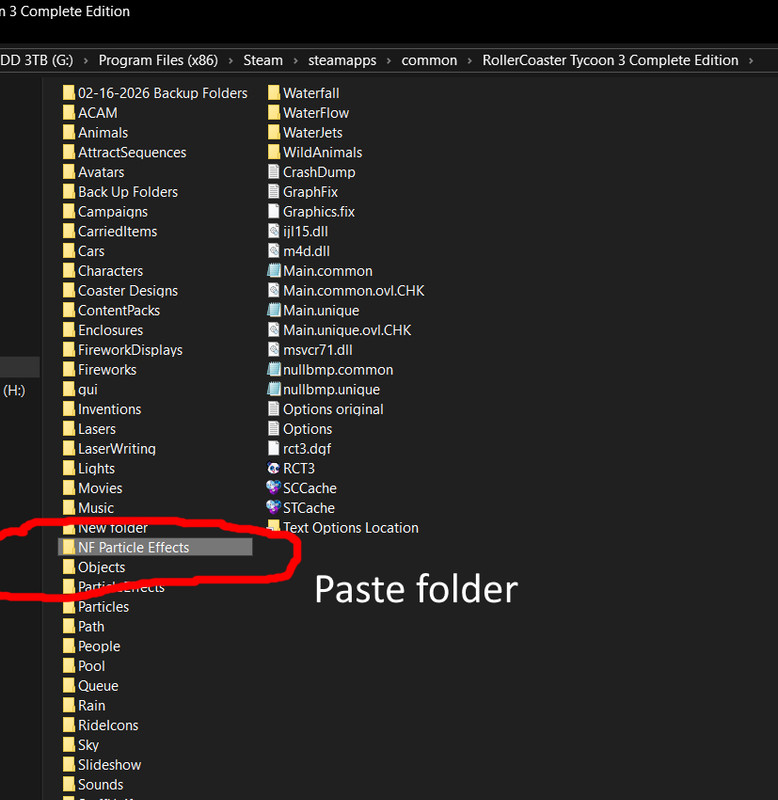Image resolution: width=778 pixels, height=800 pixels.
Task: Select the Back Up Folders entry
Action: pos(128,192)
